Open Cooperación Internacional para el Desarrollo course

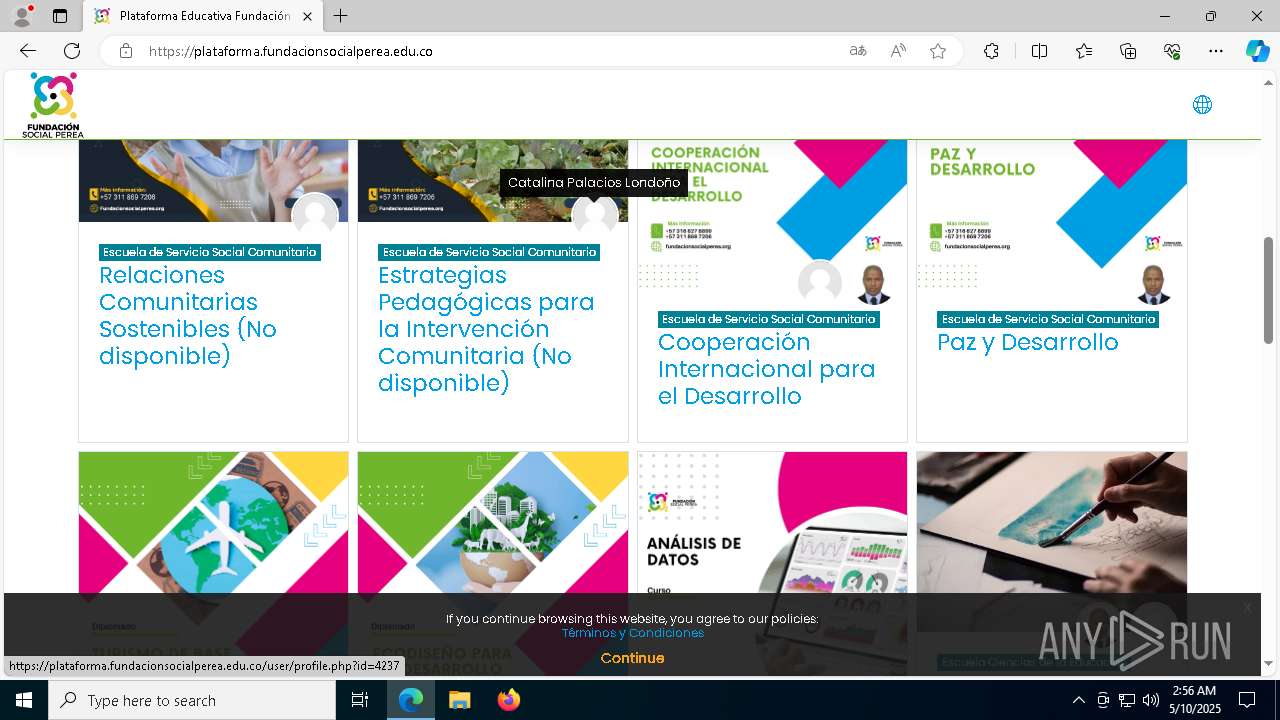click(766, 369)
